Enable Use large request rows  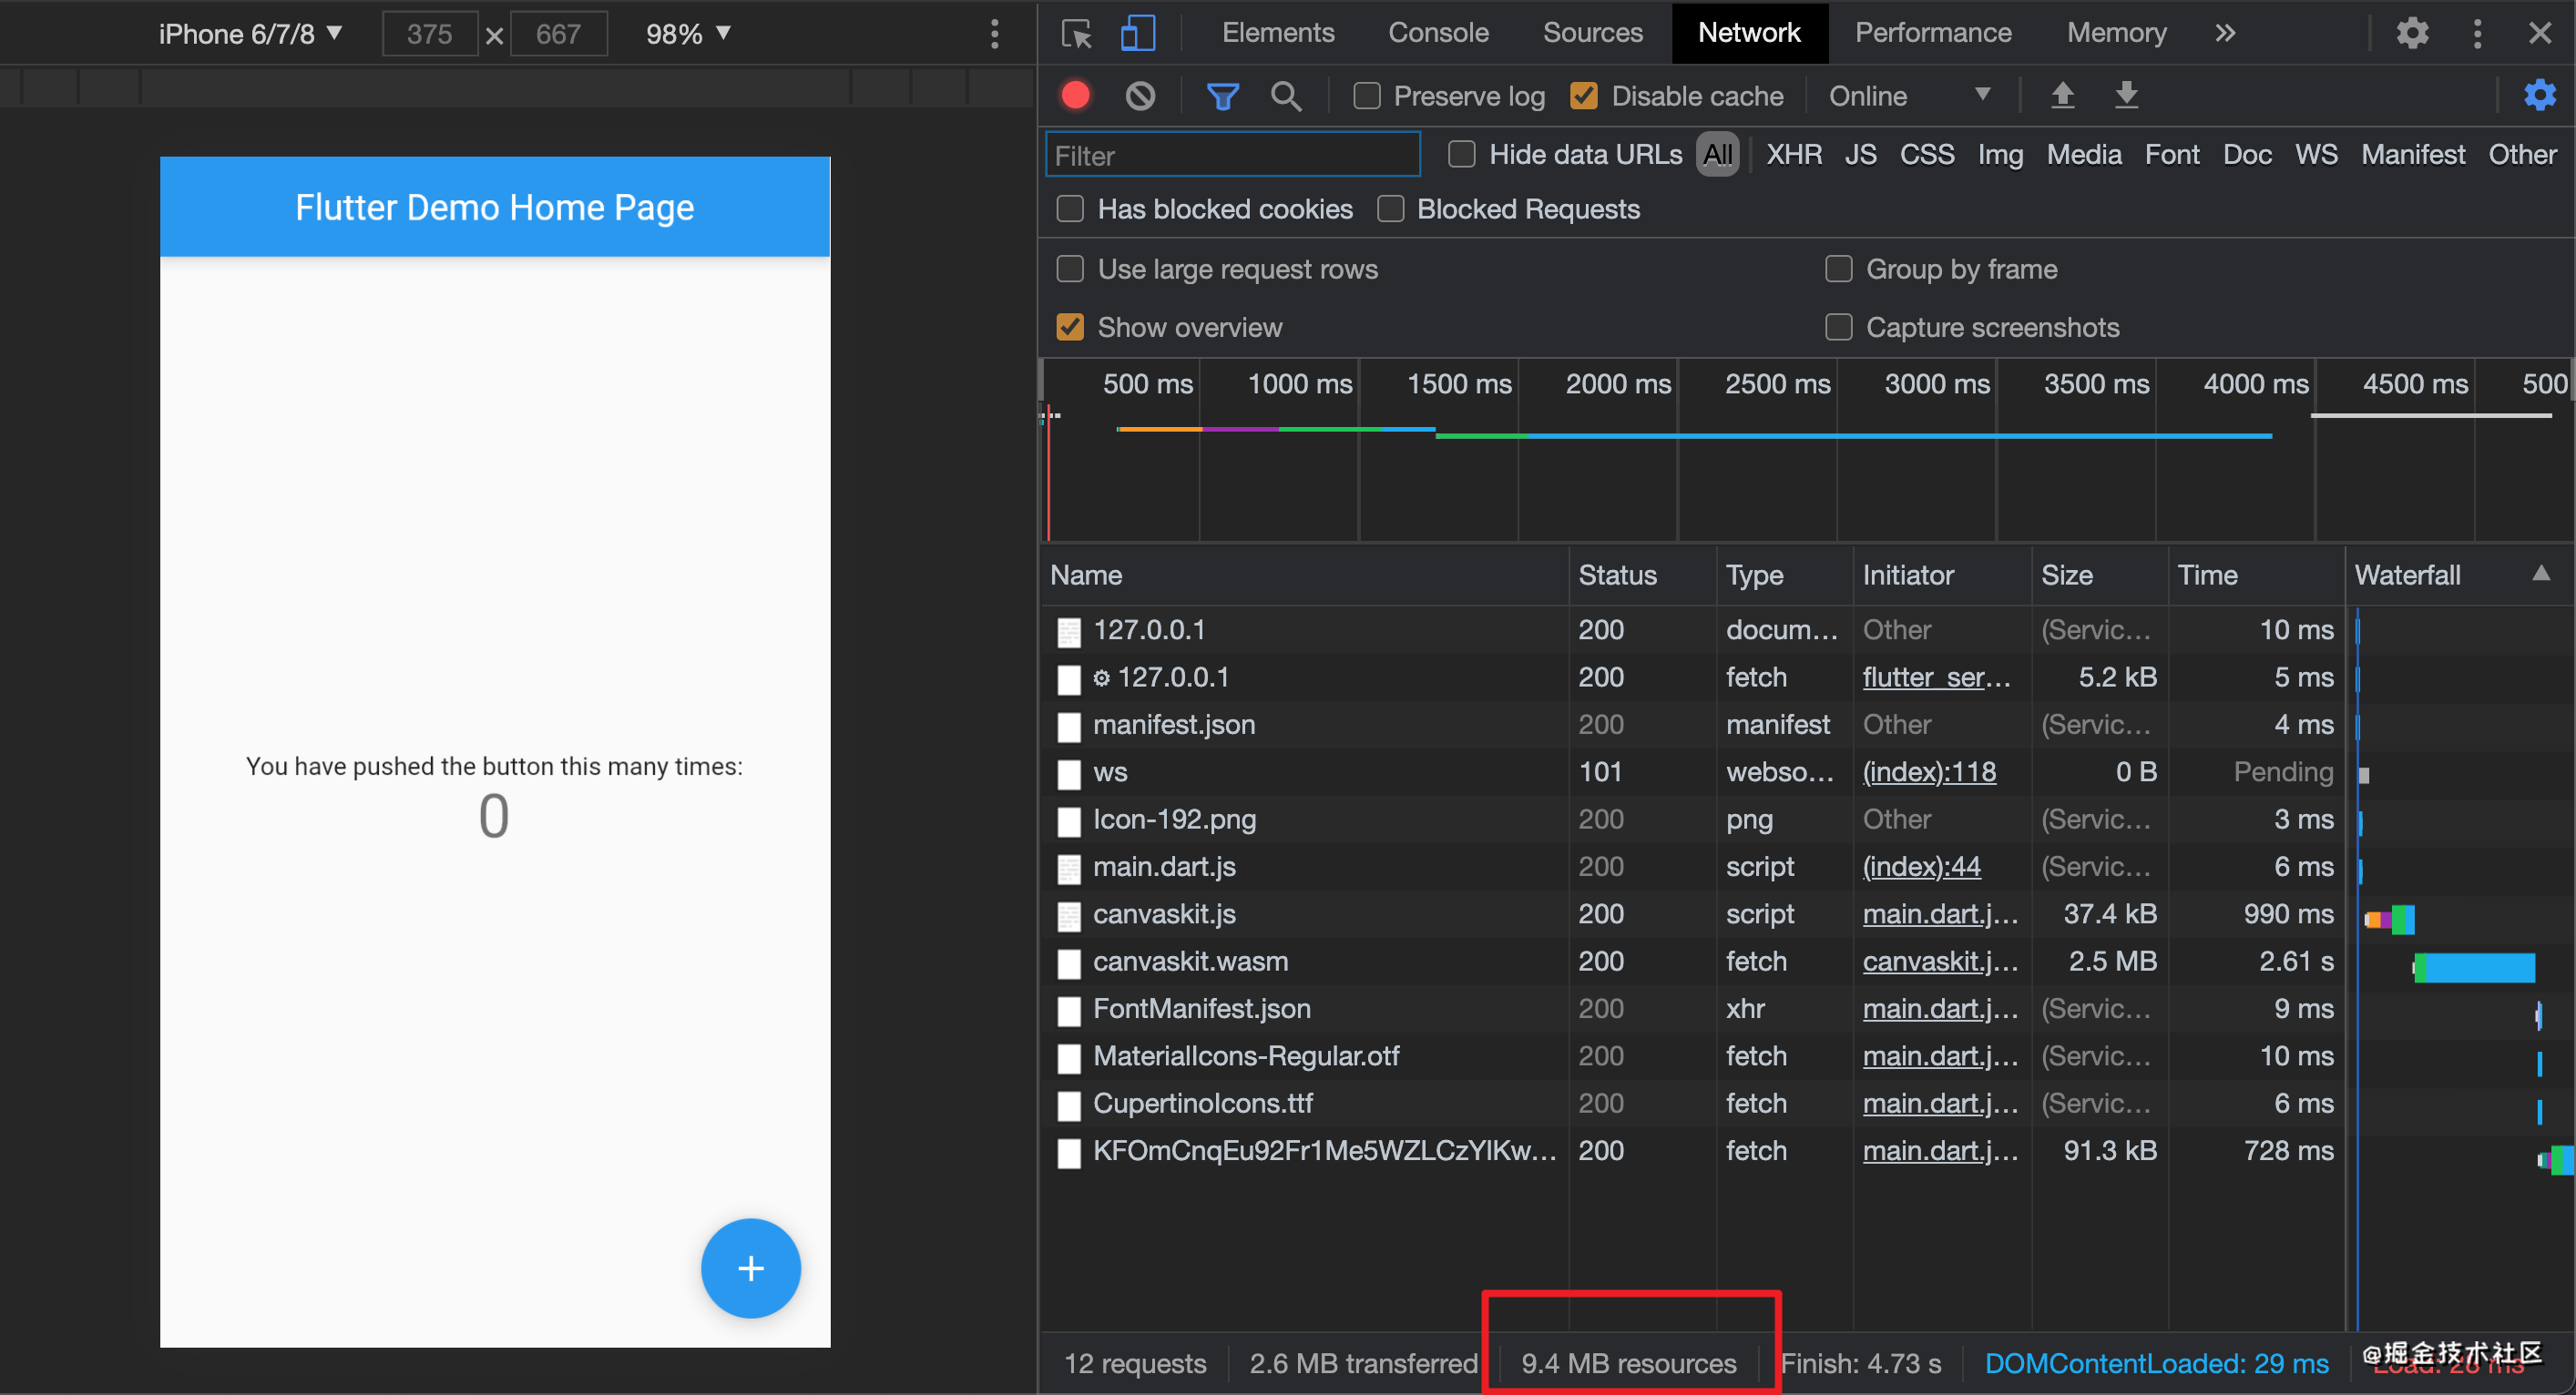click(1070, 269)
